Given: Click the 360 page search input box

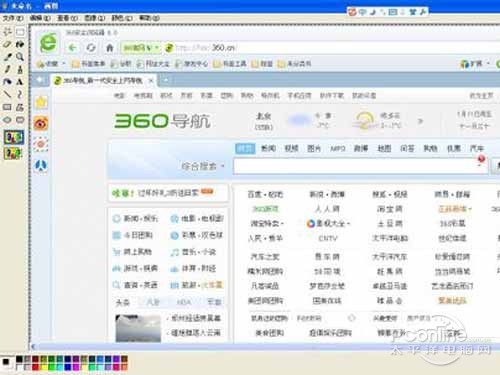Looking at the screenshot, I should [361, 166].
